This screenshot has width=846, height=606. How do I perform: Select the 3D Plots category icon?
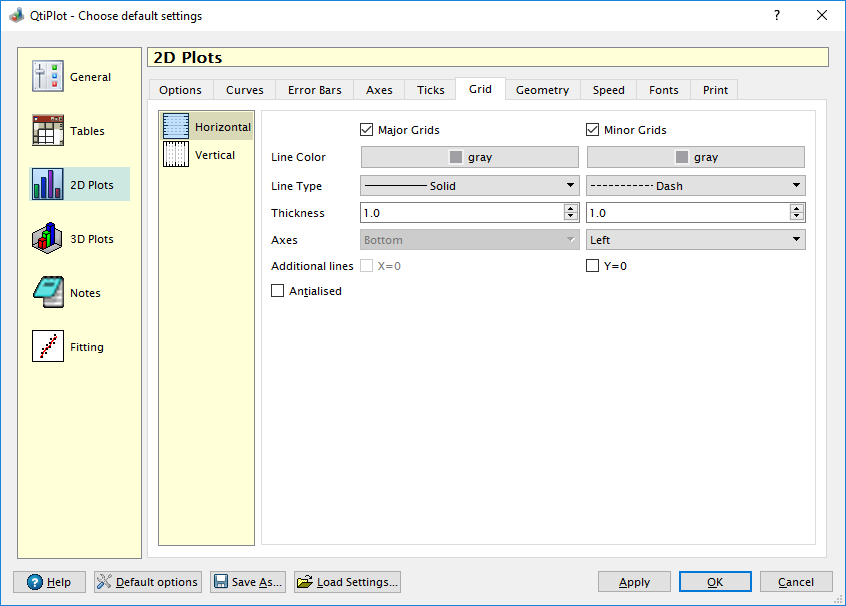point(48,239)
